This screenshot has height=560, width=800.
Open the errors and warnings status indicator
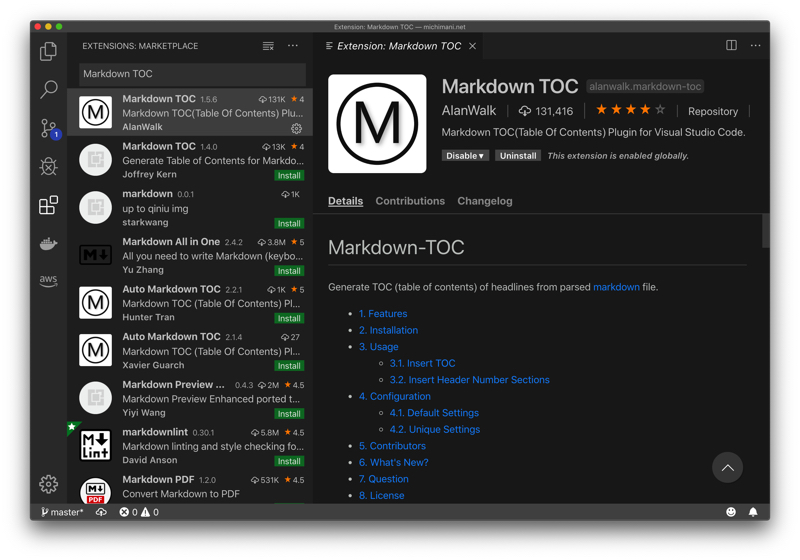point(139,512)
